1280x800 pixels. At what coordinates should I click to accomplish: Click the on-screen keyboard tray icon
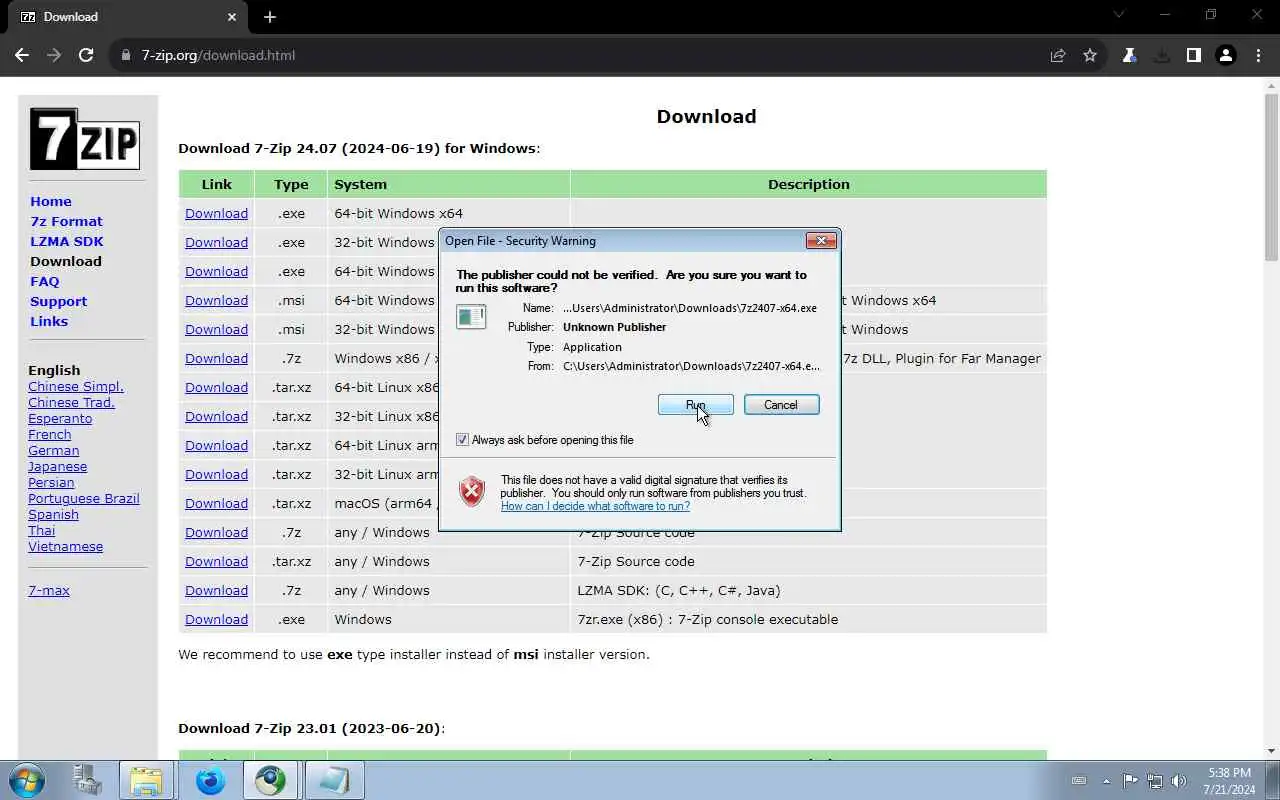pos(1079,781)
